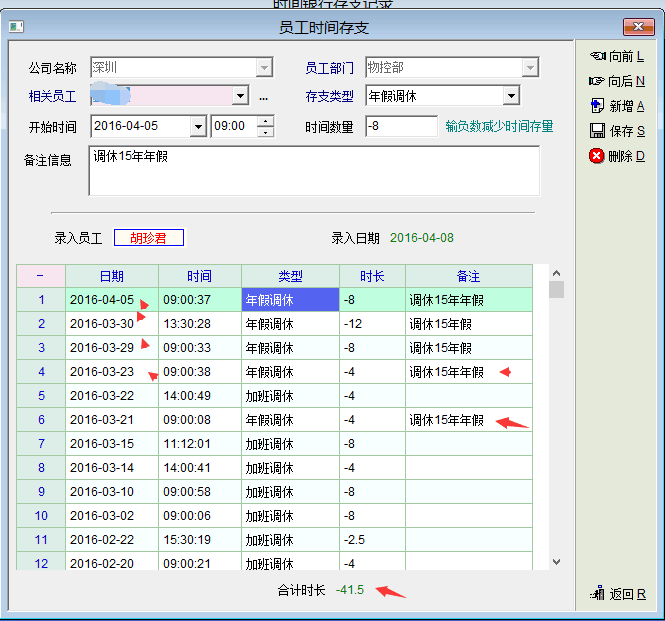Click the 保存 save disk icon
The height and width of the screenshot is (621, 665).
[597, 131]
